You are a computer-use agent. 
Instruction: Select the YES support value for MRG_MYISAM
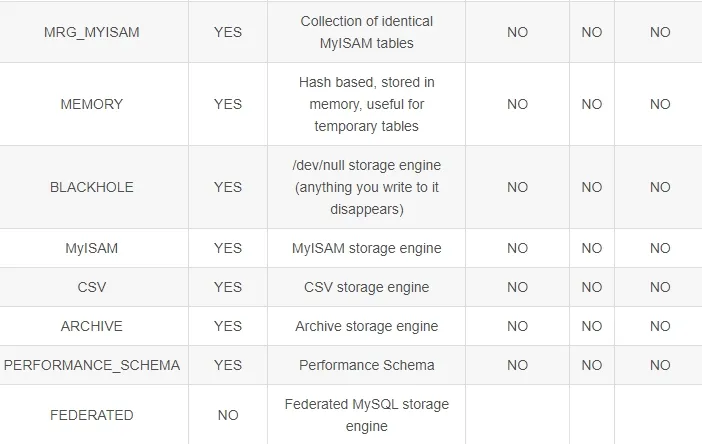pos(228,32)
